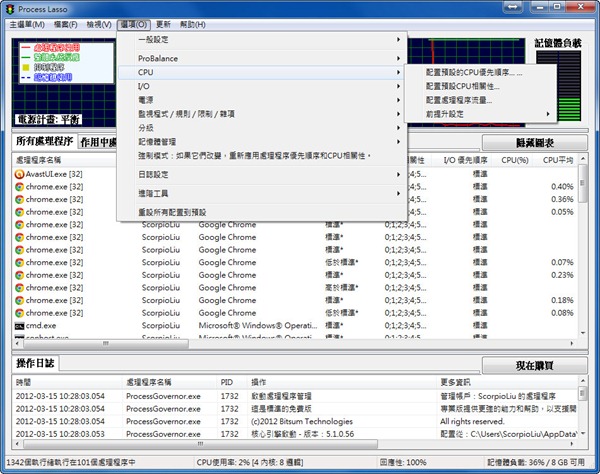
Task: Sort by the CPU平均 column header
Action: [557, 160]
